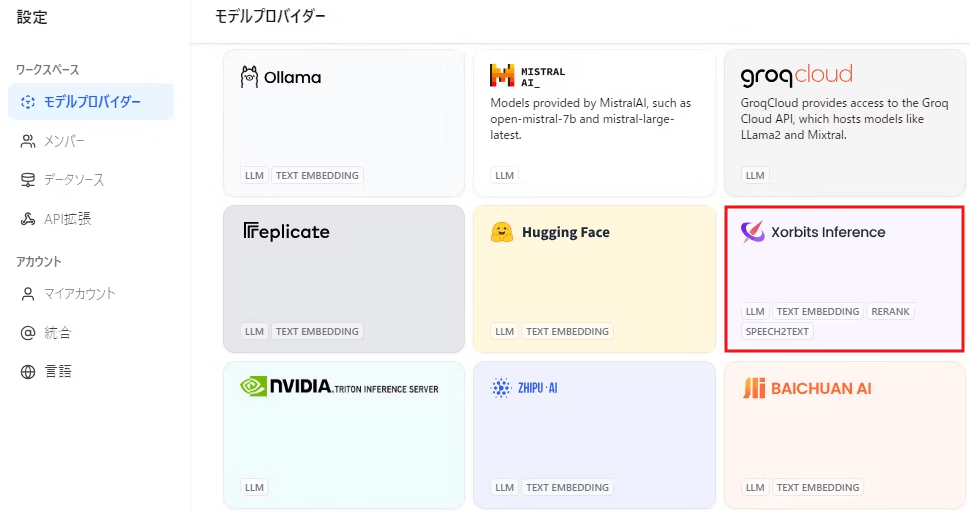Viewport: 970px width, 513px height.
Task: Click the ZHIPU AI logo
Action: pyautogui.click(x=524, y=388)
